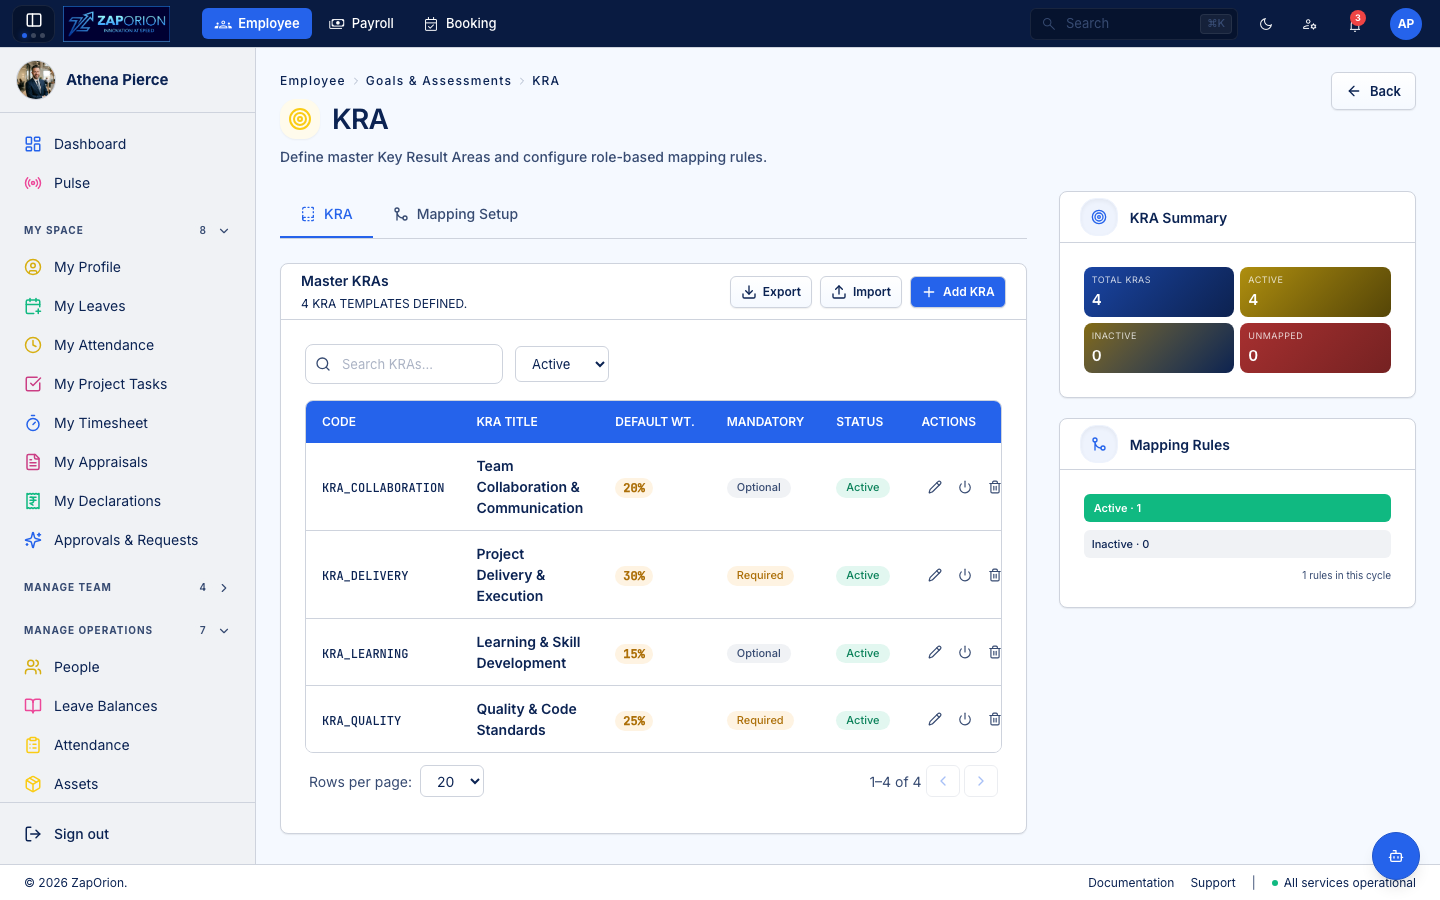The height and width of the screenshot is (900, 1440).
Task: Delete the KRA_LEARNING row
Action: click(995, 652)
